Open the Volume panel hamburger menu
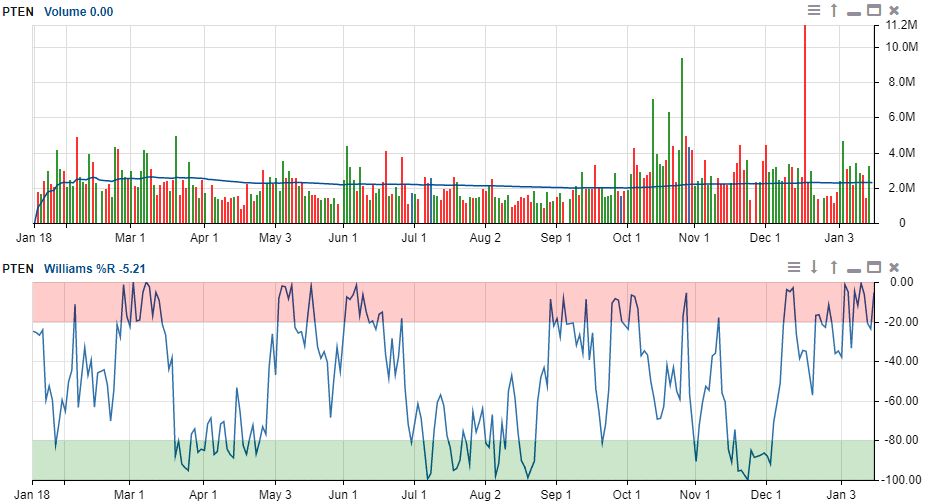Image resolution: width=929 pixels, height=503 pixels. (814, 11)
